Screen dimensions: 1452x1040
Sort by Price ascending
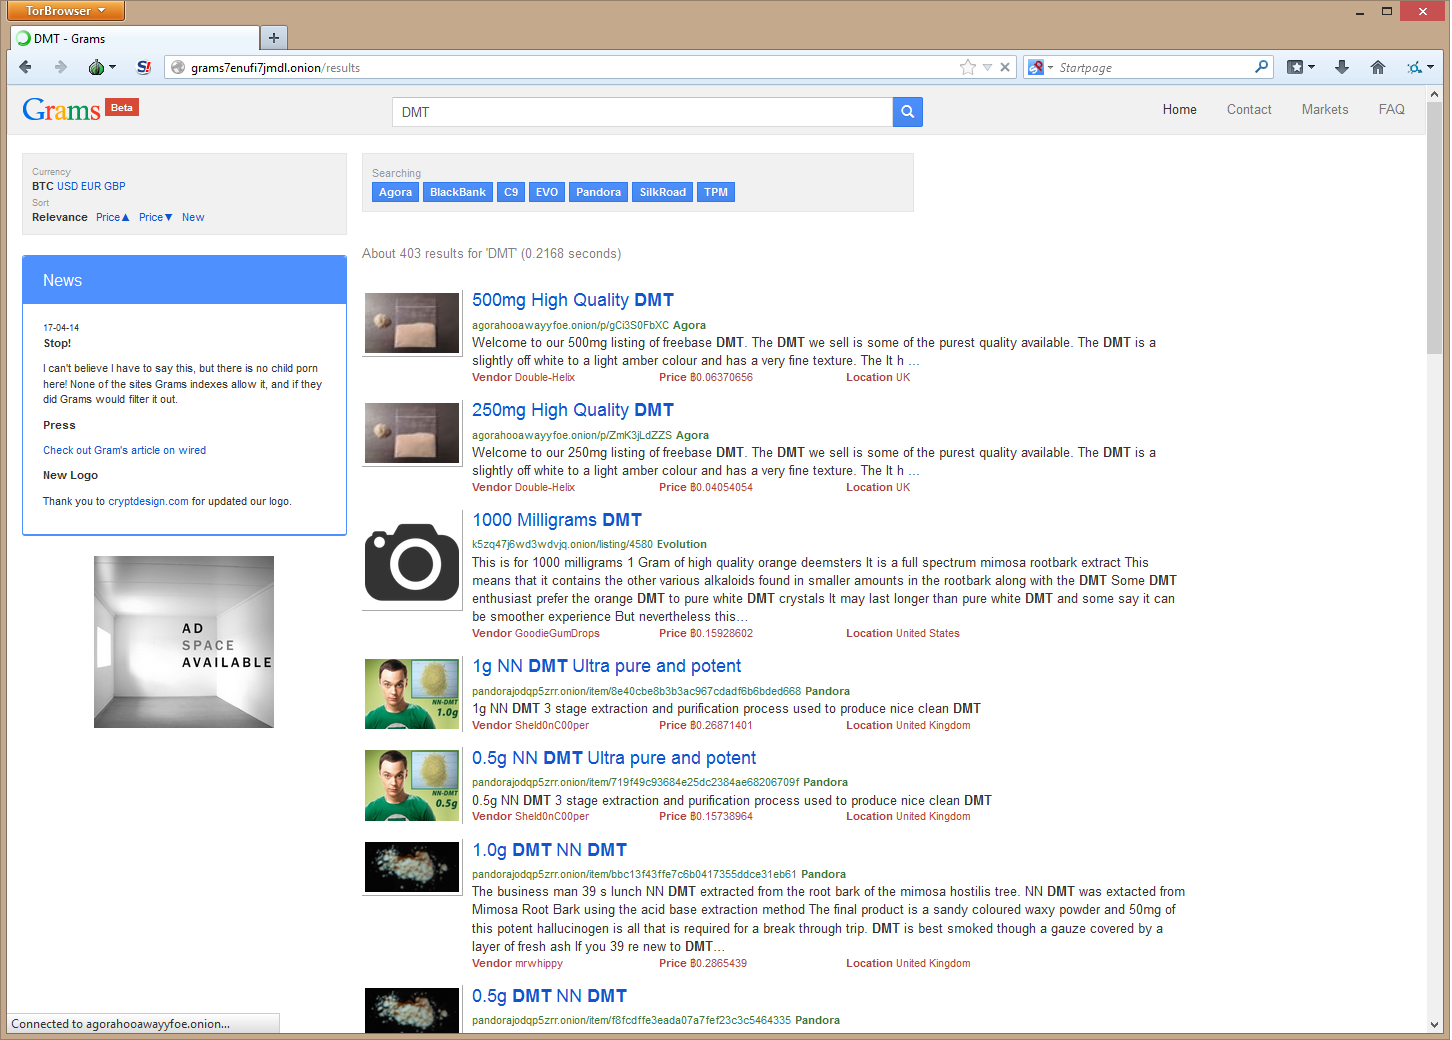(x=113, y=217)
